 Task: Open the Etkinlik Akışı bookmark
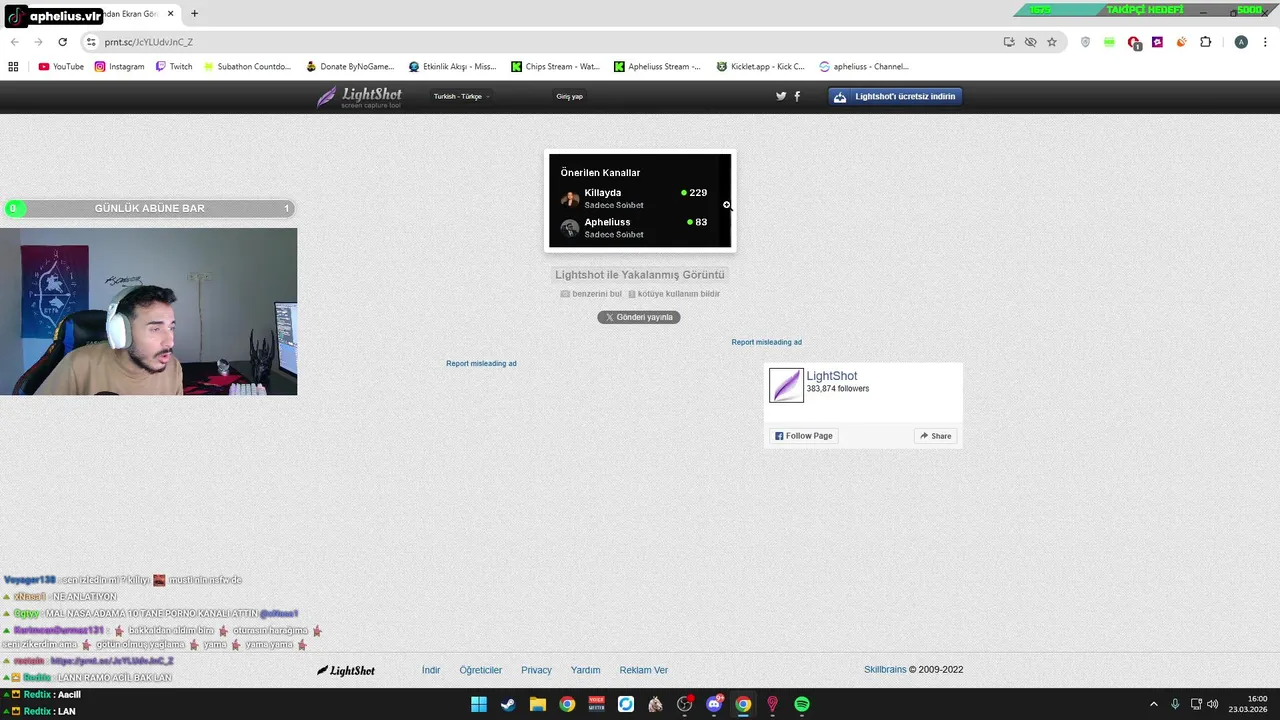[452, 67]
